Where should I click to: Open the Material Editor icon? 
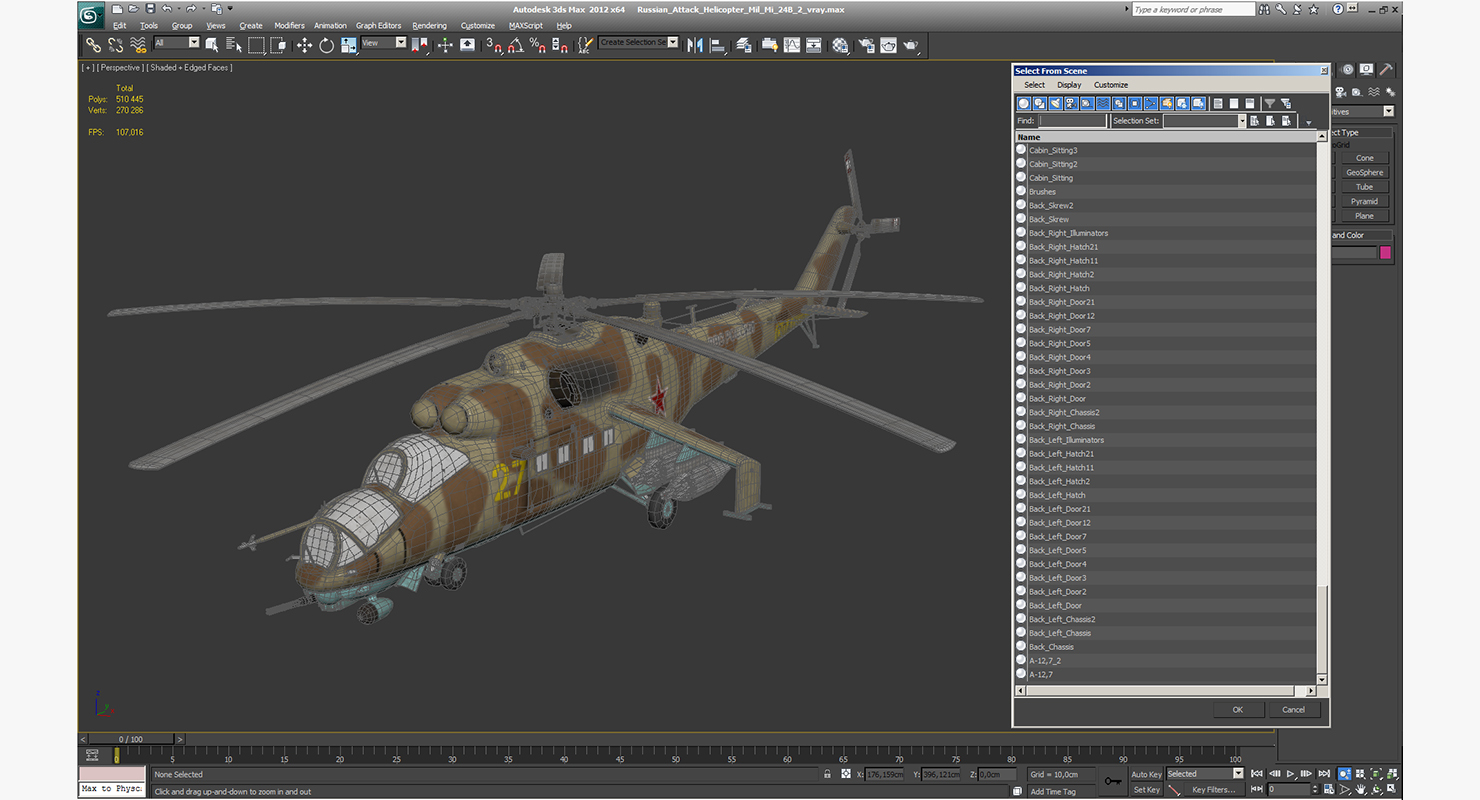tap(840, 45)
